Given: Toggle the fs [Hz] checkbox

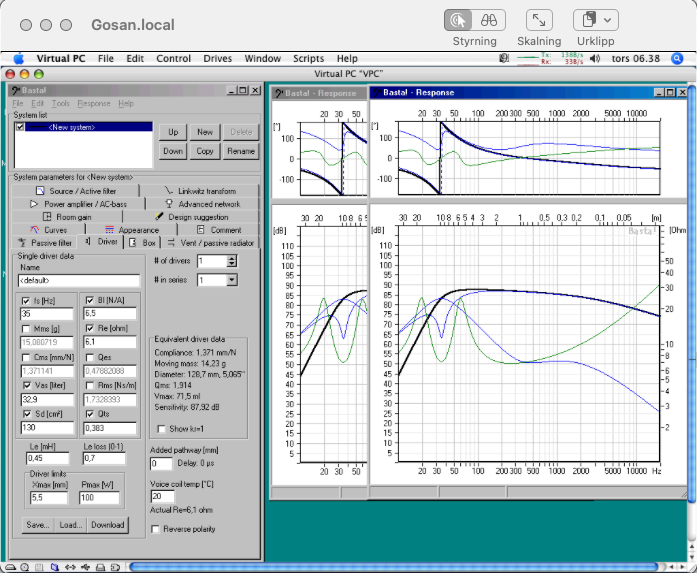Looking at the screenshot, I should point(26,301).
